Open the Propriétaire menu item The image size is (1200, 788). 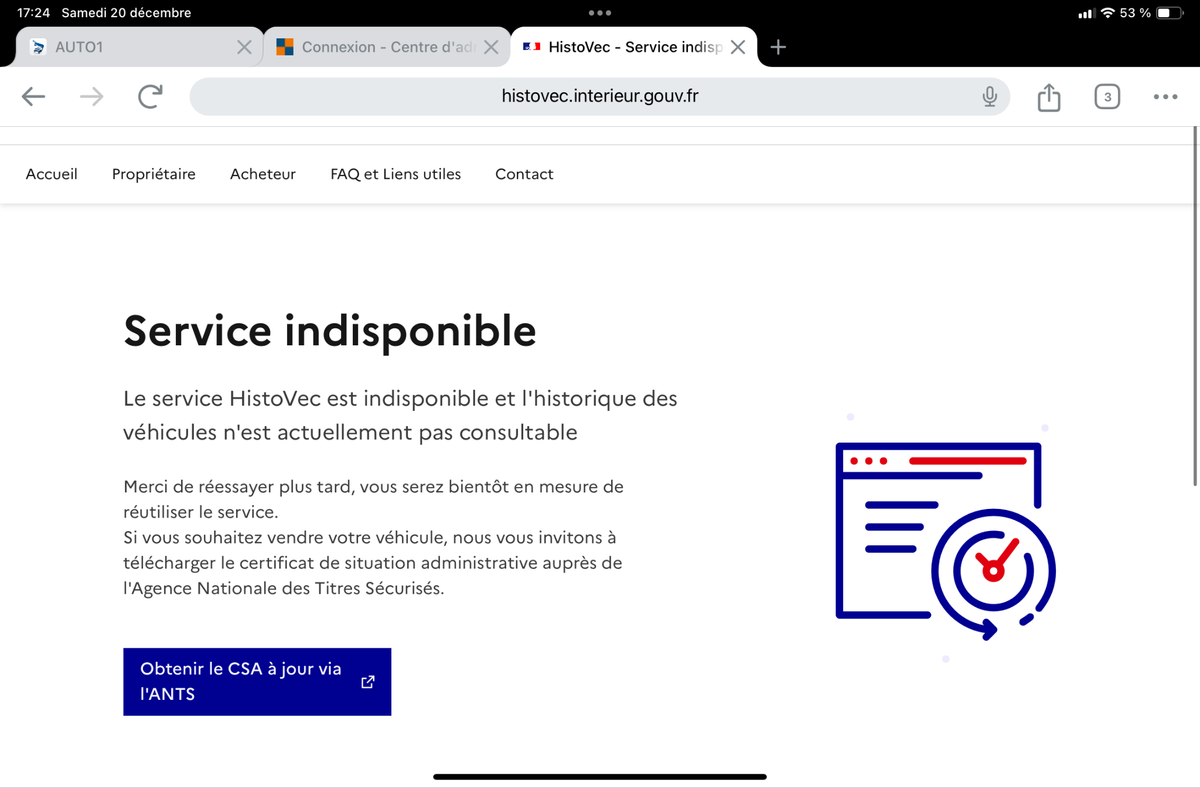click(x=154, y=174)
